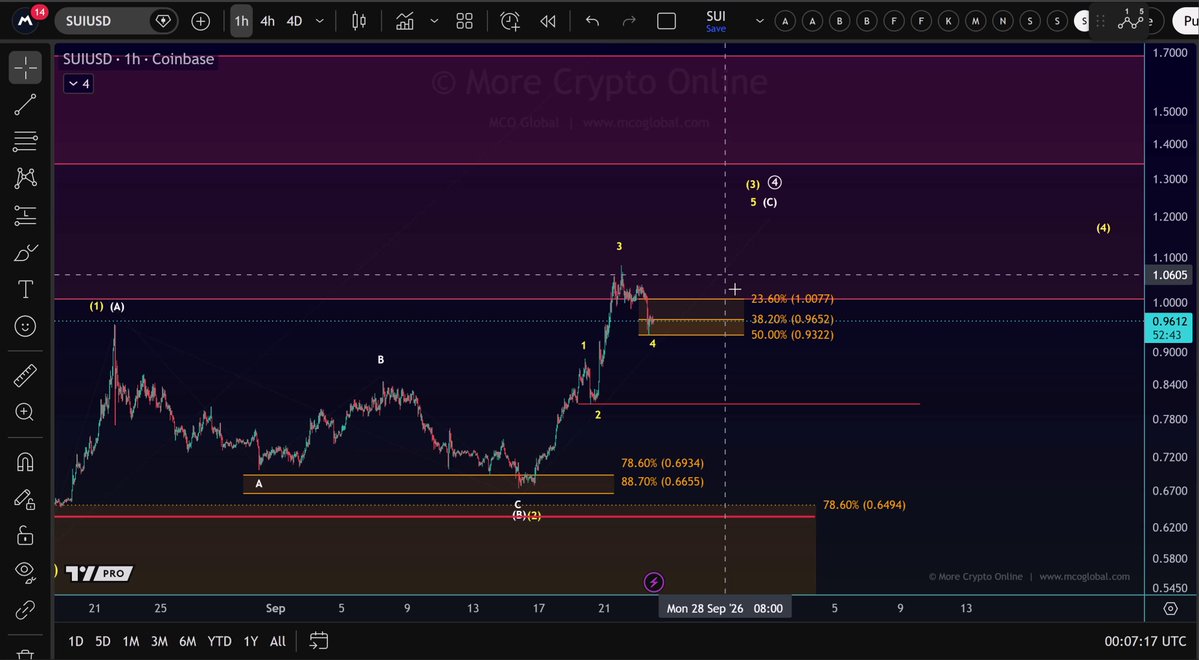Click the link drawings chain icon
The height and width of the screenshot is (660, 1199).
(x=25, y=610)
